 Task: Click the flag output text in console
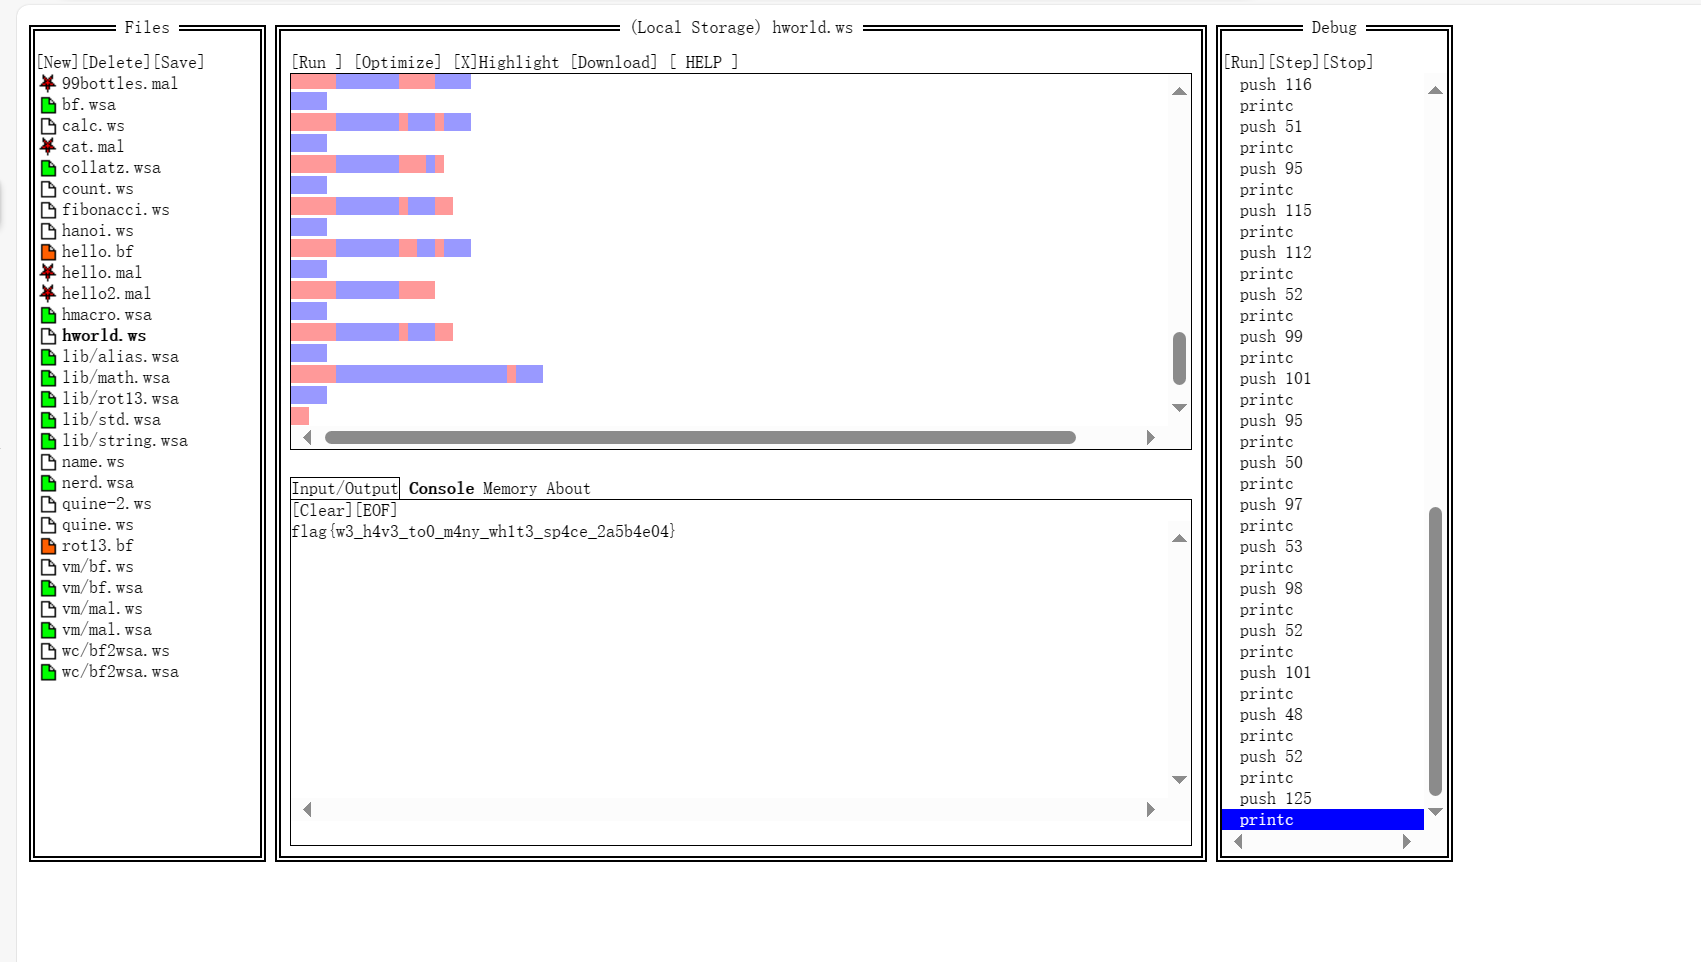483,531
